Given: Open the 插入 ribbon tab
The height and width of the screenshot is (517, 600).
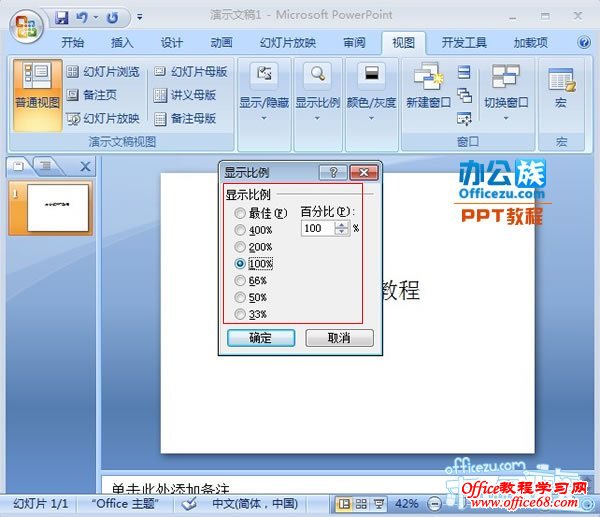Looking at the screenshot, I should coord(122,42).
